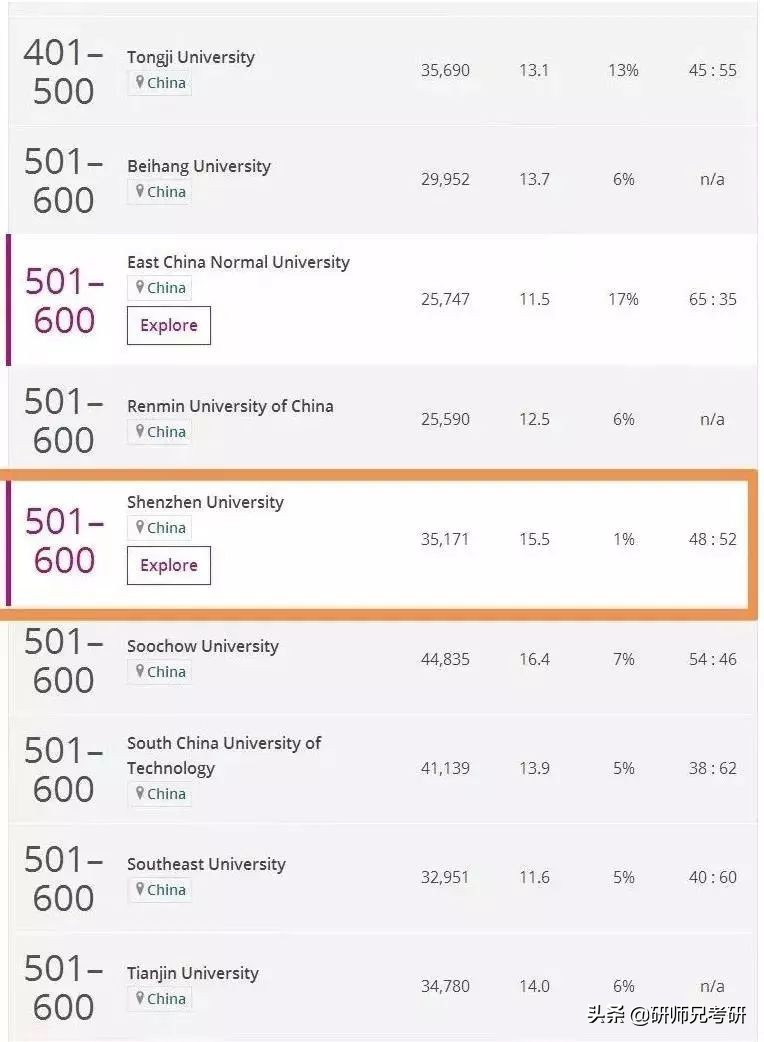
Task: Click the China location pin for Tongji University
Action: (x=158, y=83)
